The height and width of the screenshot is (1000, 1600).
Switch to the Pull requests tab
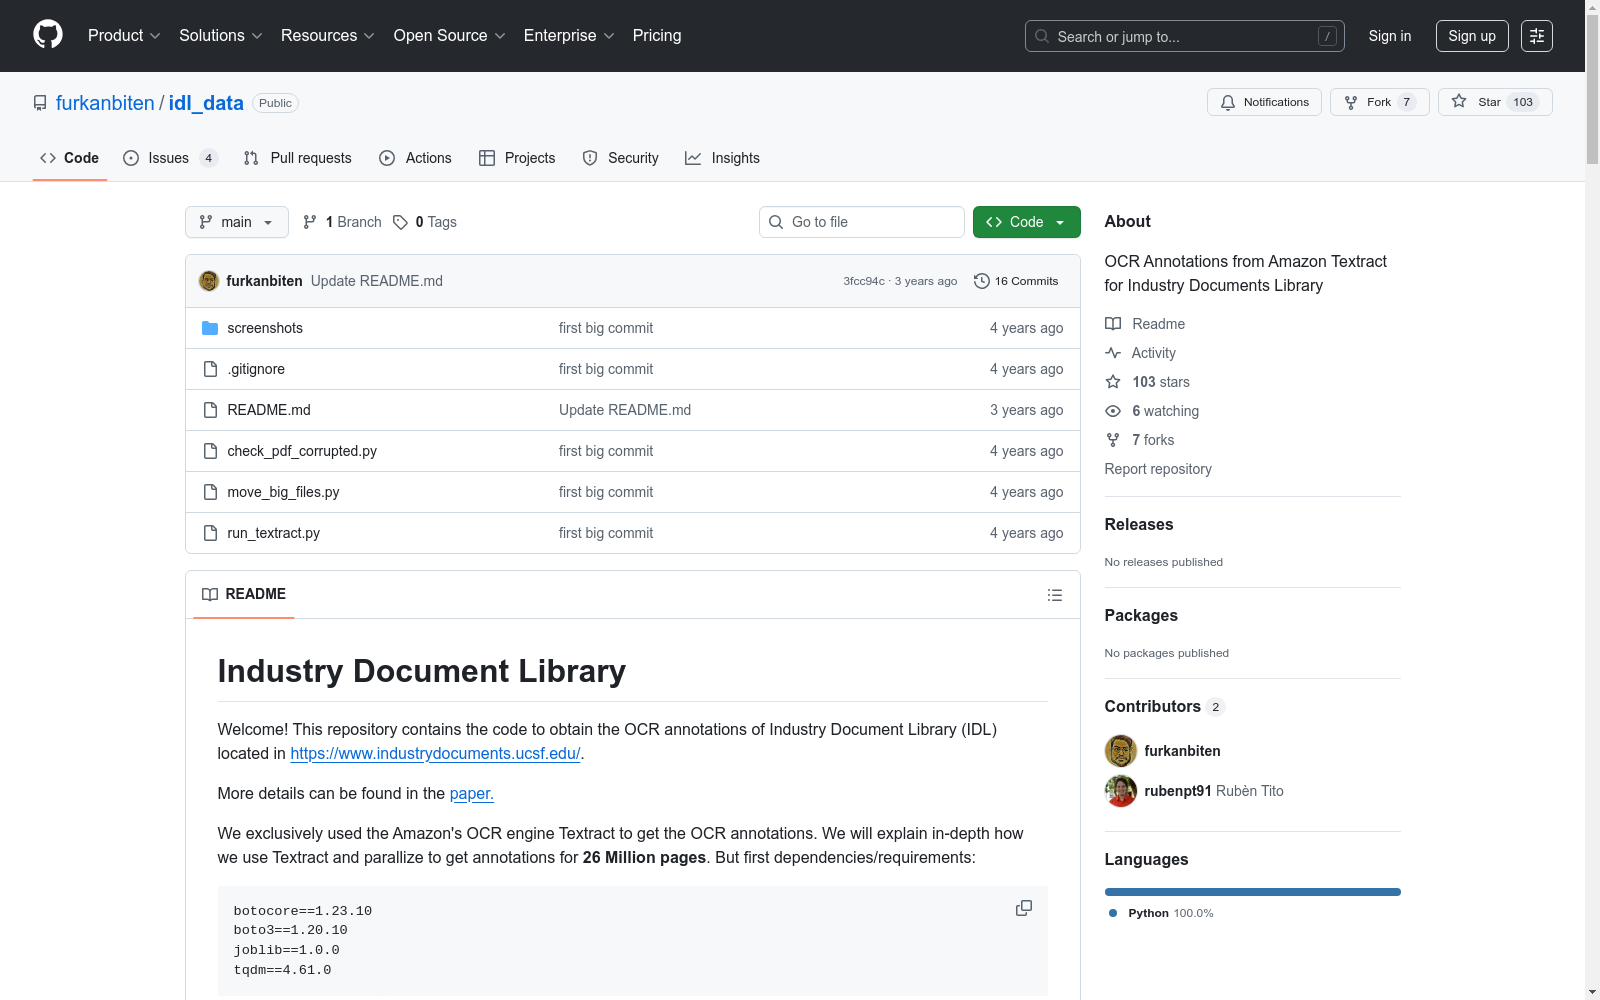point(298,158)
